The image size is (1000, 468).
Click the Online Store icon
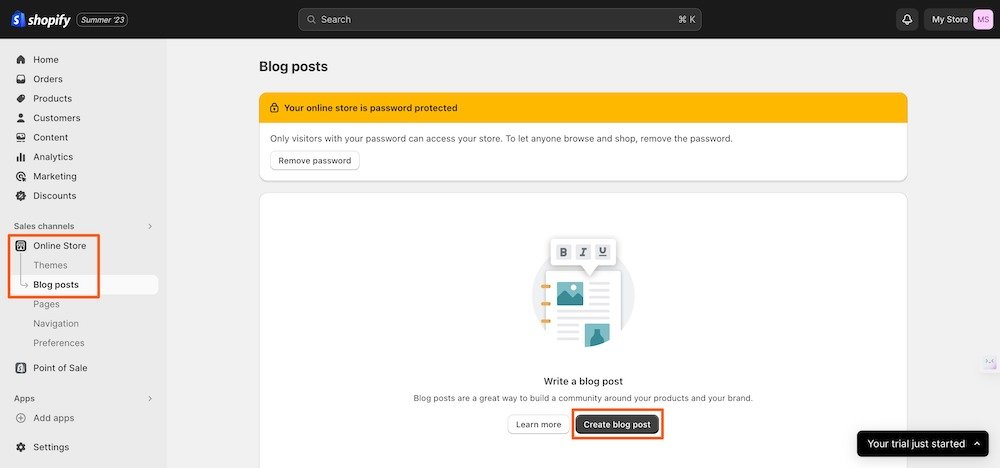(x=21, y=245)
